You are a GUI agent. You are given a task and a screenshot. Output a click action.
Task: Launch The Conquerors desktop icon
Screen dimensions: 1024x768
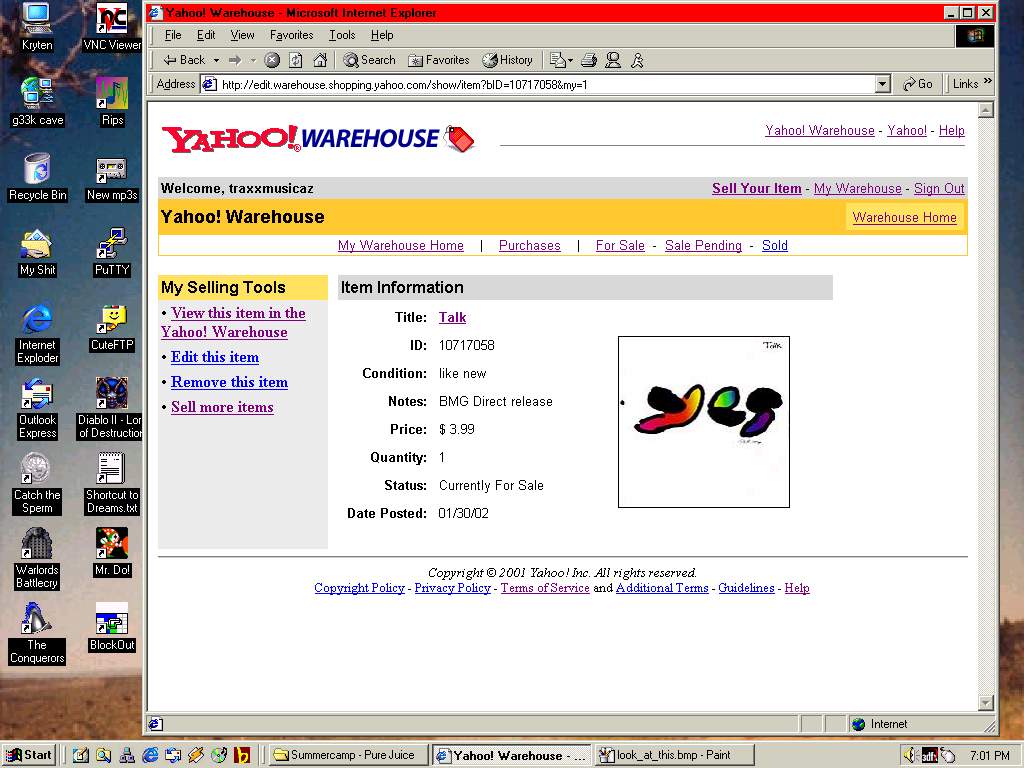[37, 633]
